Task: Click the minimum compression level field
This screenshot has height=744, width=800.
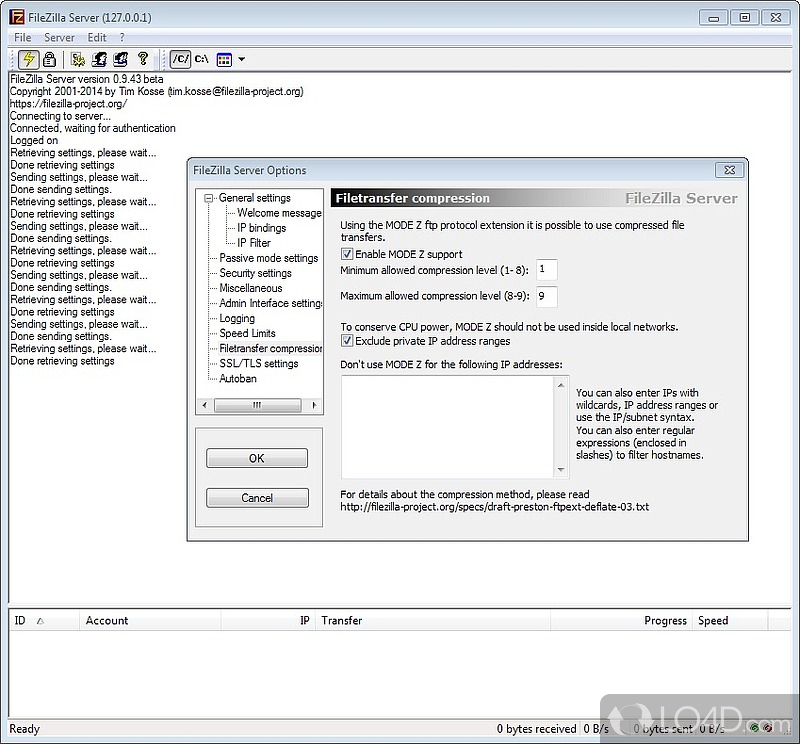Action: pos(546,270)
